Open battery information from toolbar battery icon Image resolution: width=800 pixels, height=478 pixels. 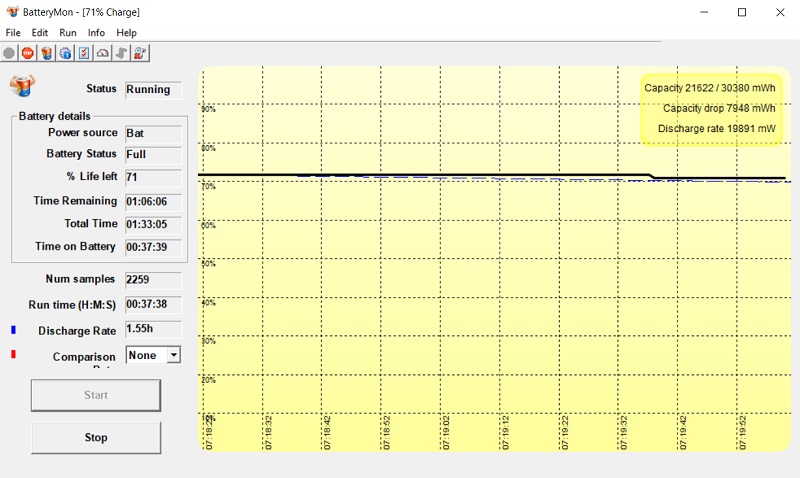(x=47, y=53)
